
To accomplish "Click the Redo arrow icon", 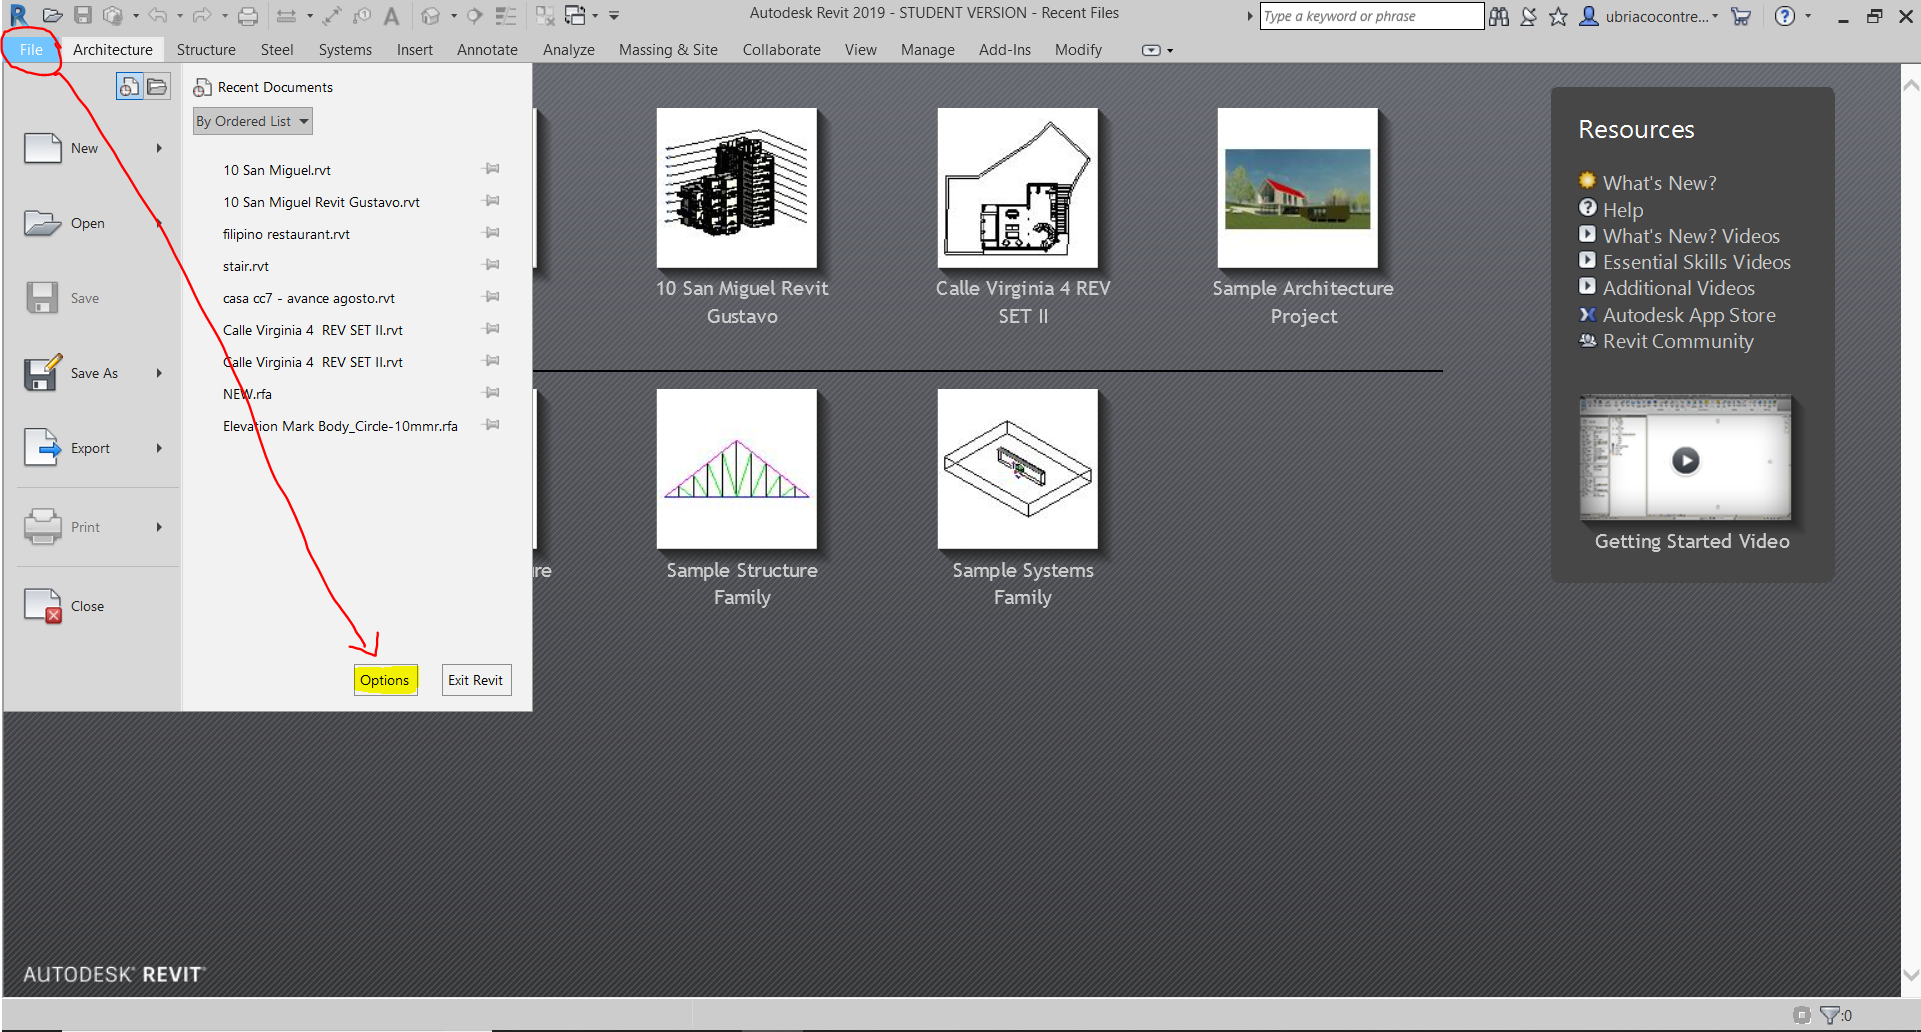I will tap(202, 16).
